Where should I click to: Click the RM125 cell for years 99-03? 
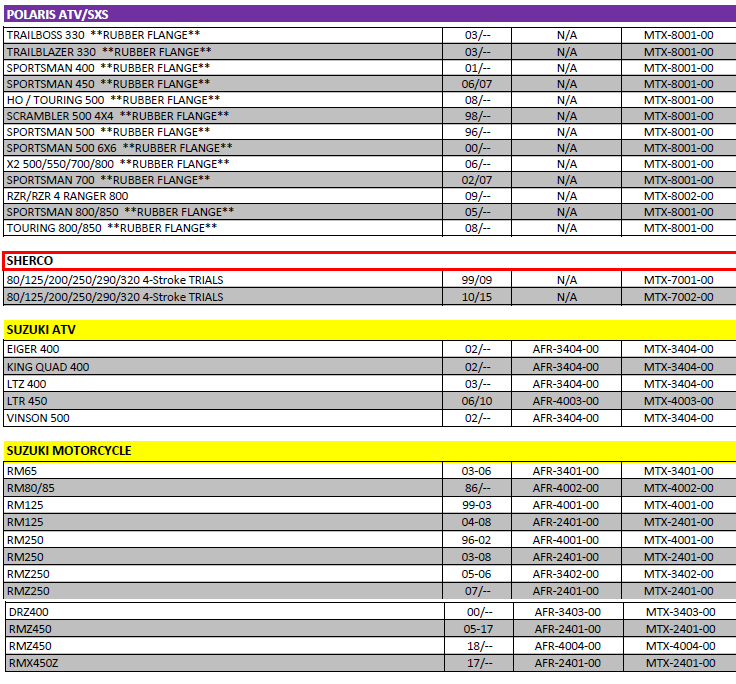[223, 505]
